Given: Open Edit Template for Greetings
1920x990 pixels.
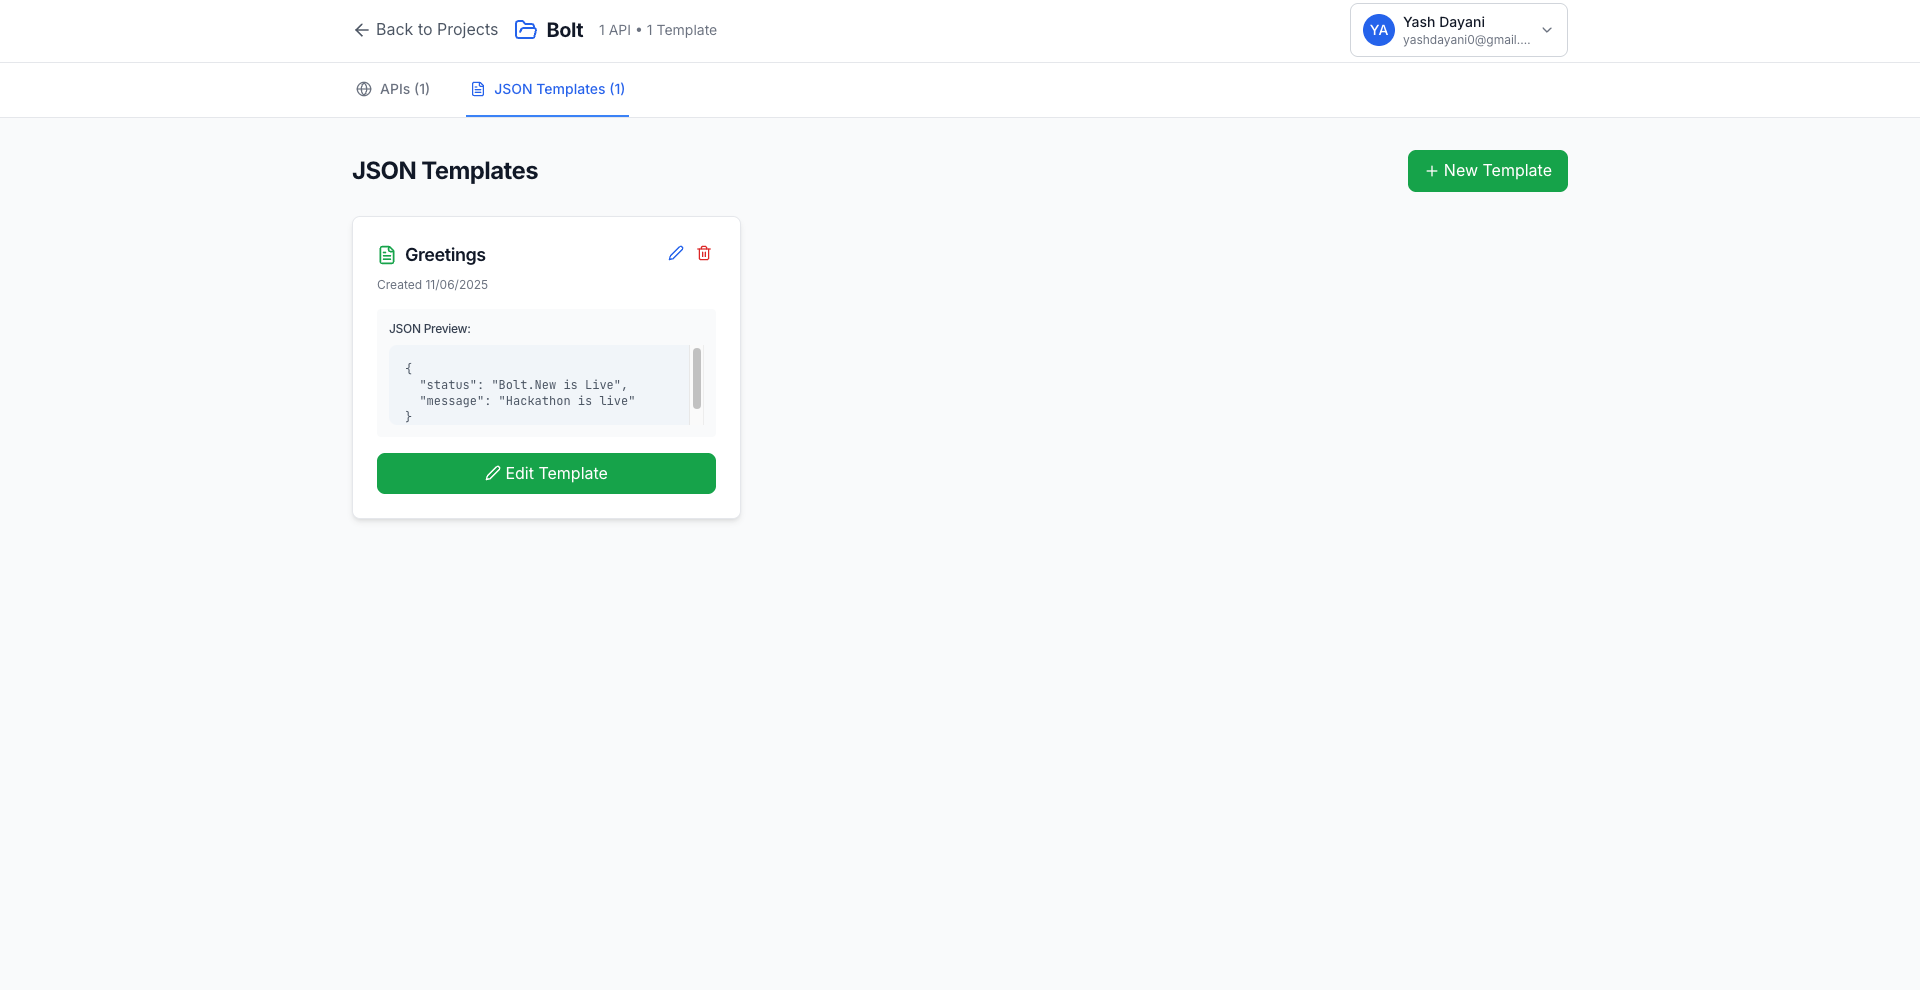Looking at the screenshot, I should point(546,473).
